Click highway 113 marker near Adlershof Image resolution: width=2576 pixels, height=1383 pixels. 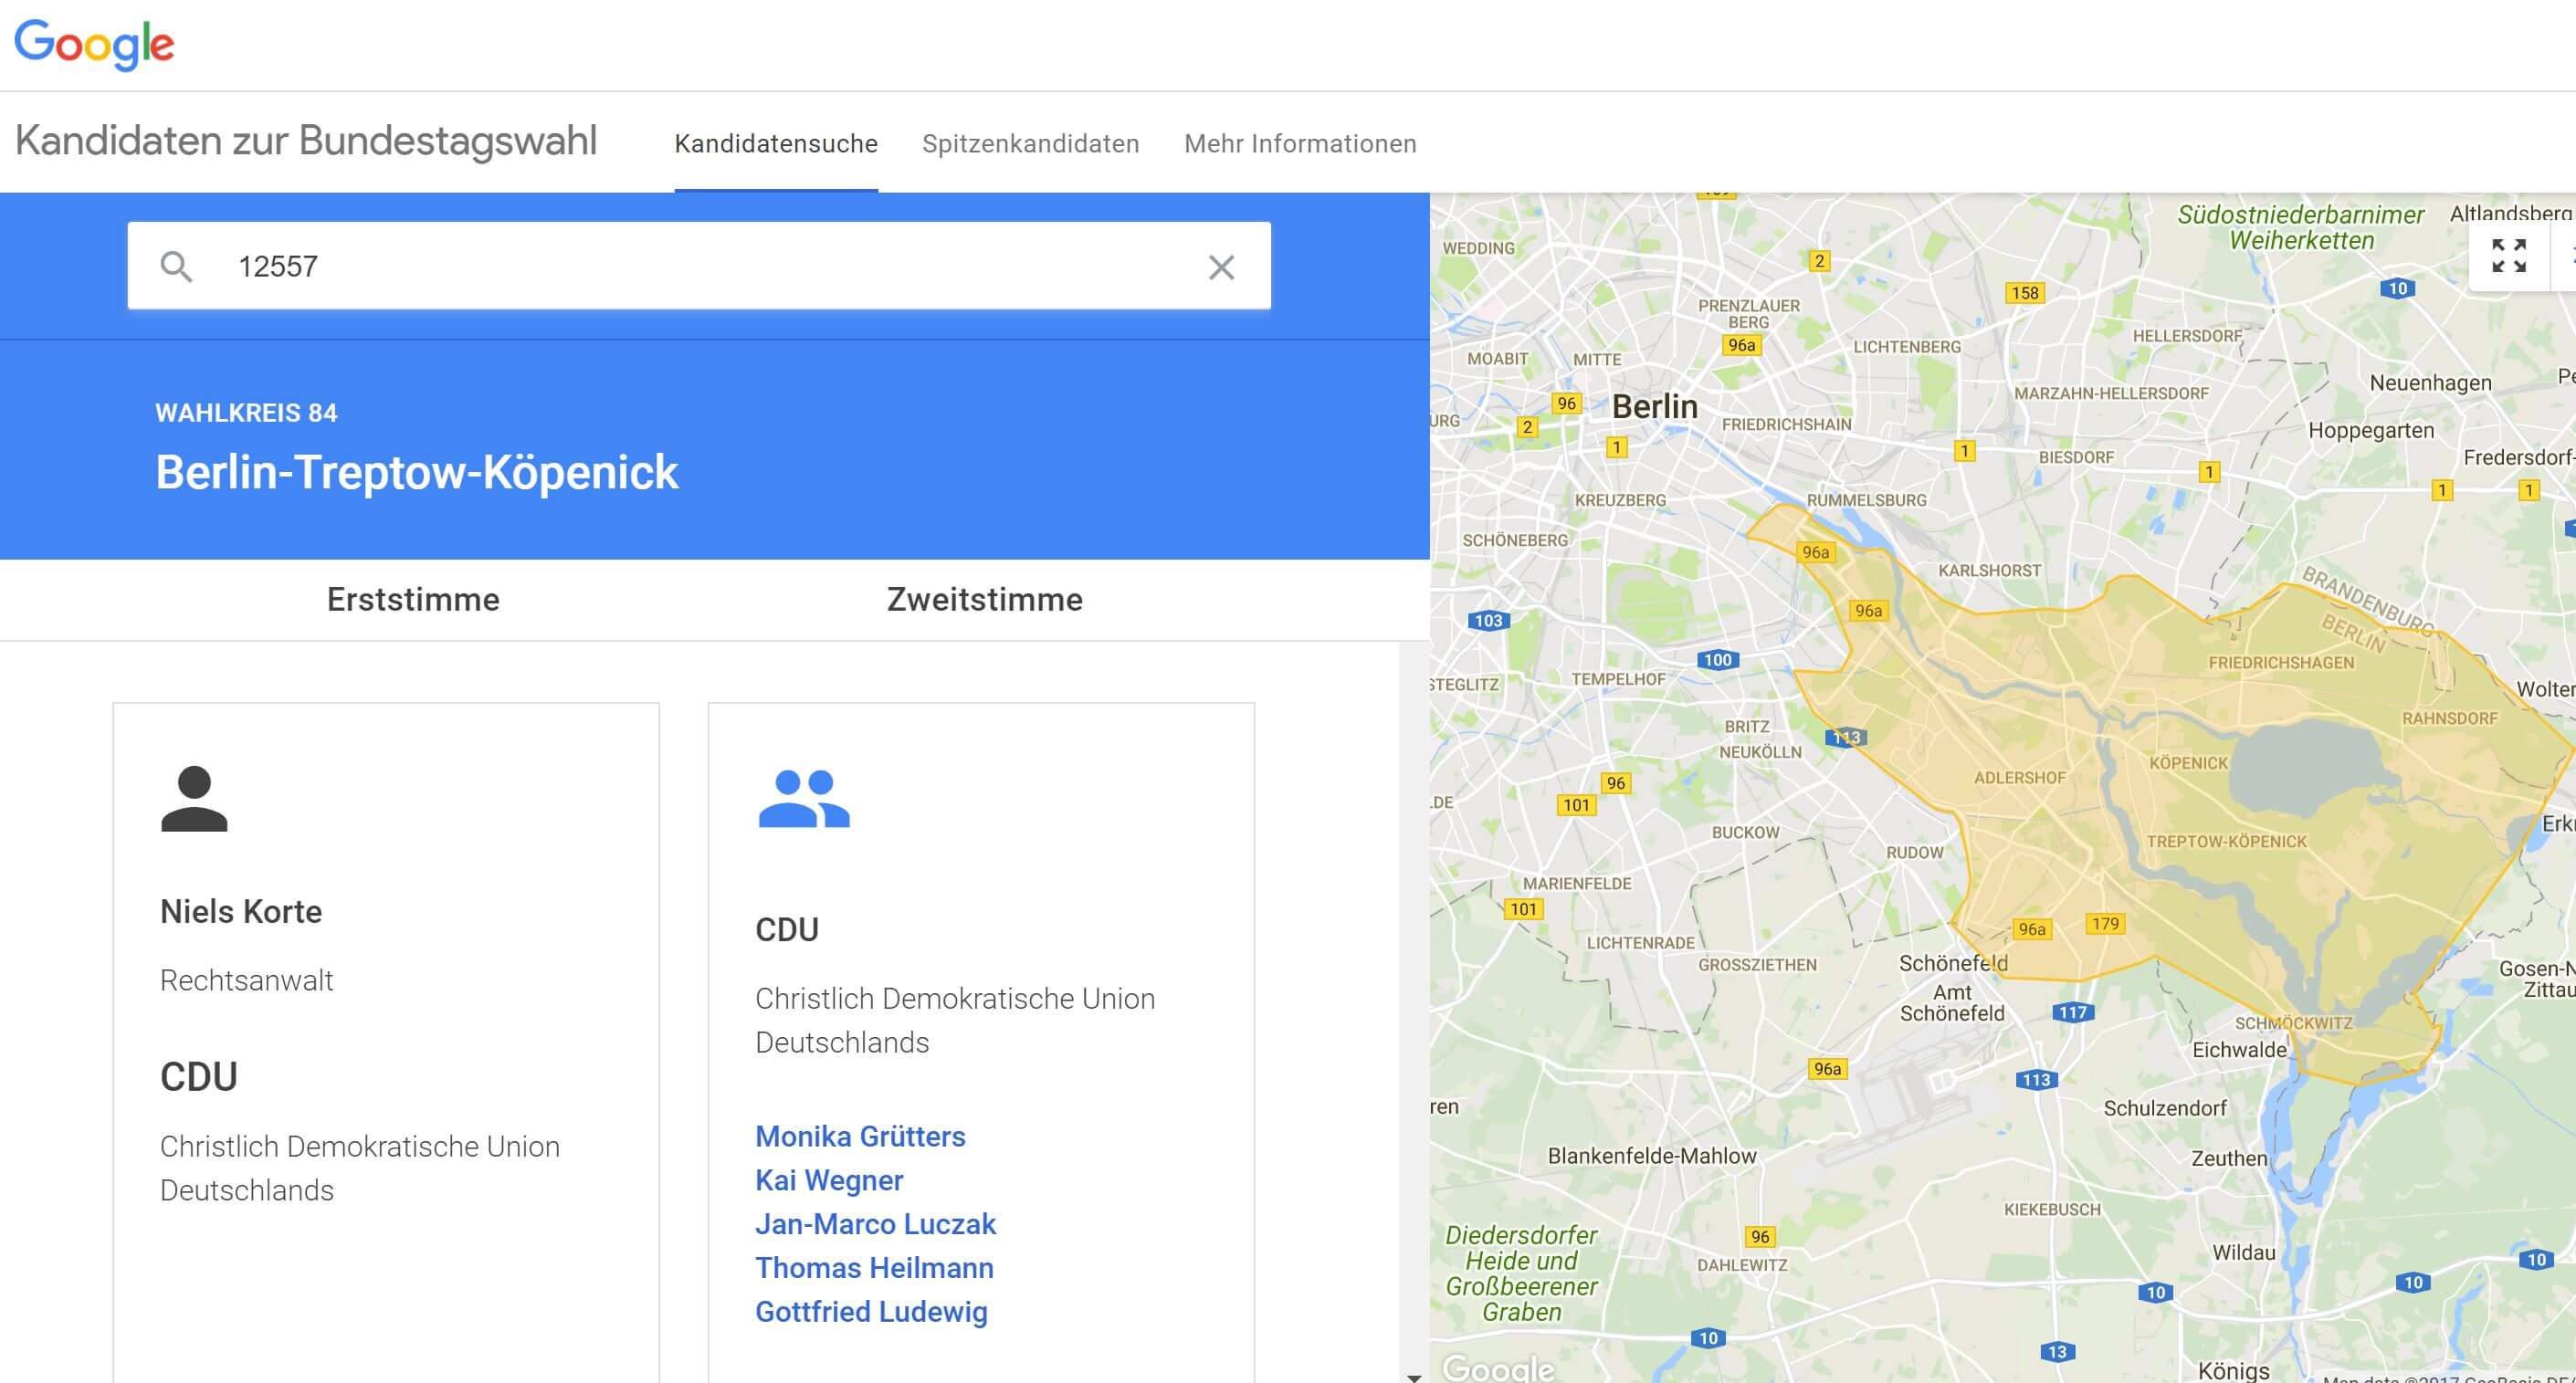click(1846, 737)
